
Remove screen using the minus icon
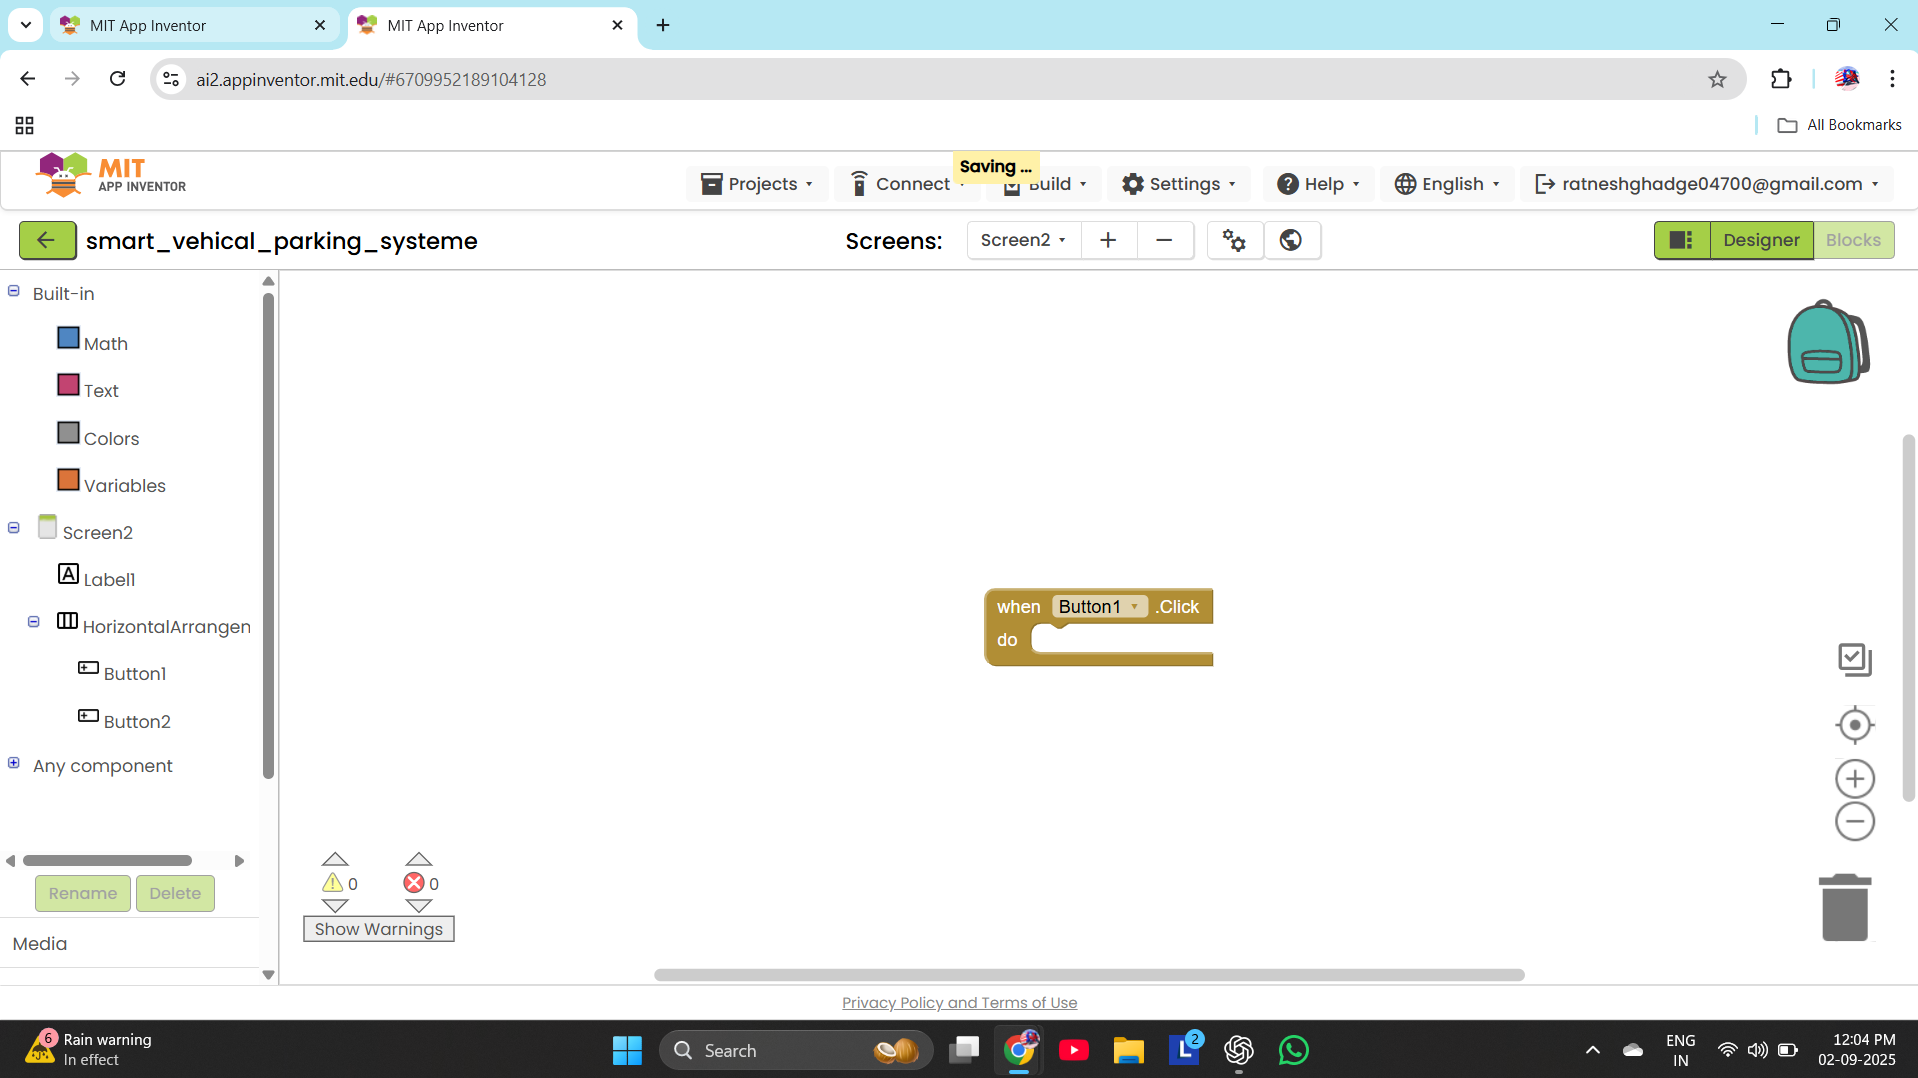click(x=1164, y=240)
